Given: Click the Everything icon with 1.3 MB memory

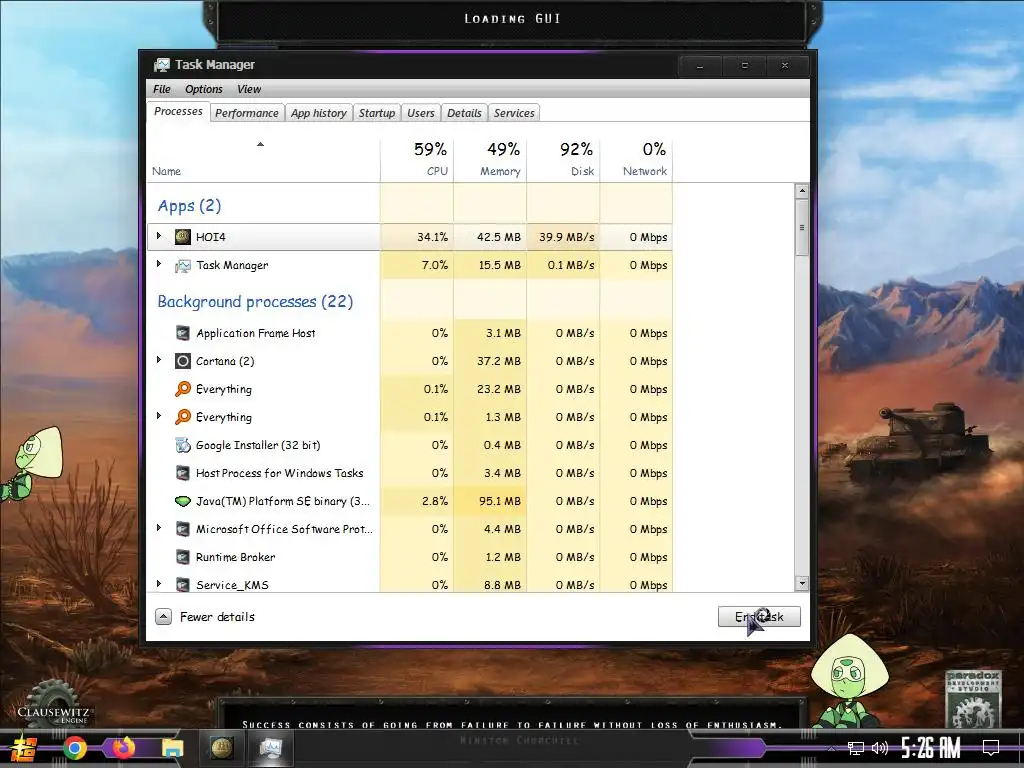Looking at the screenshot, I should point(183,417).
